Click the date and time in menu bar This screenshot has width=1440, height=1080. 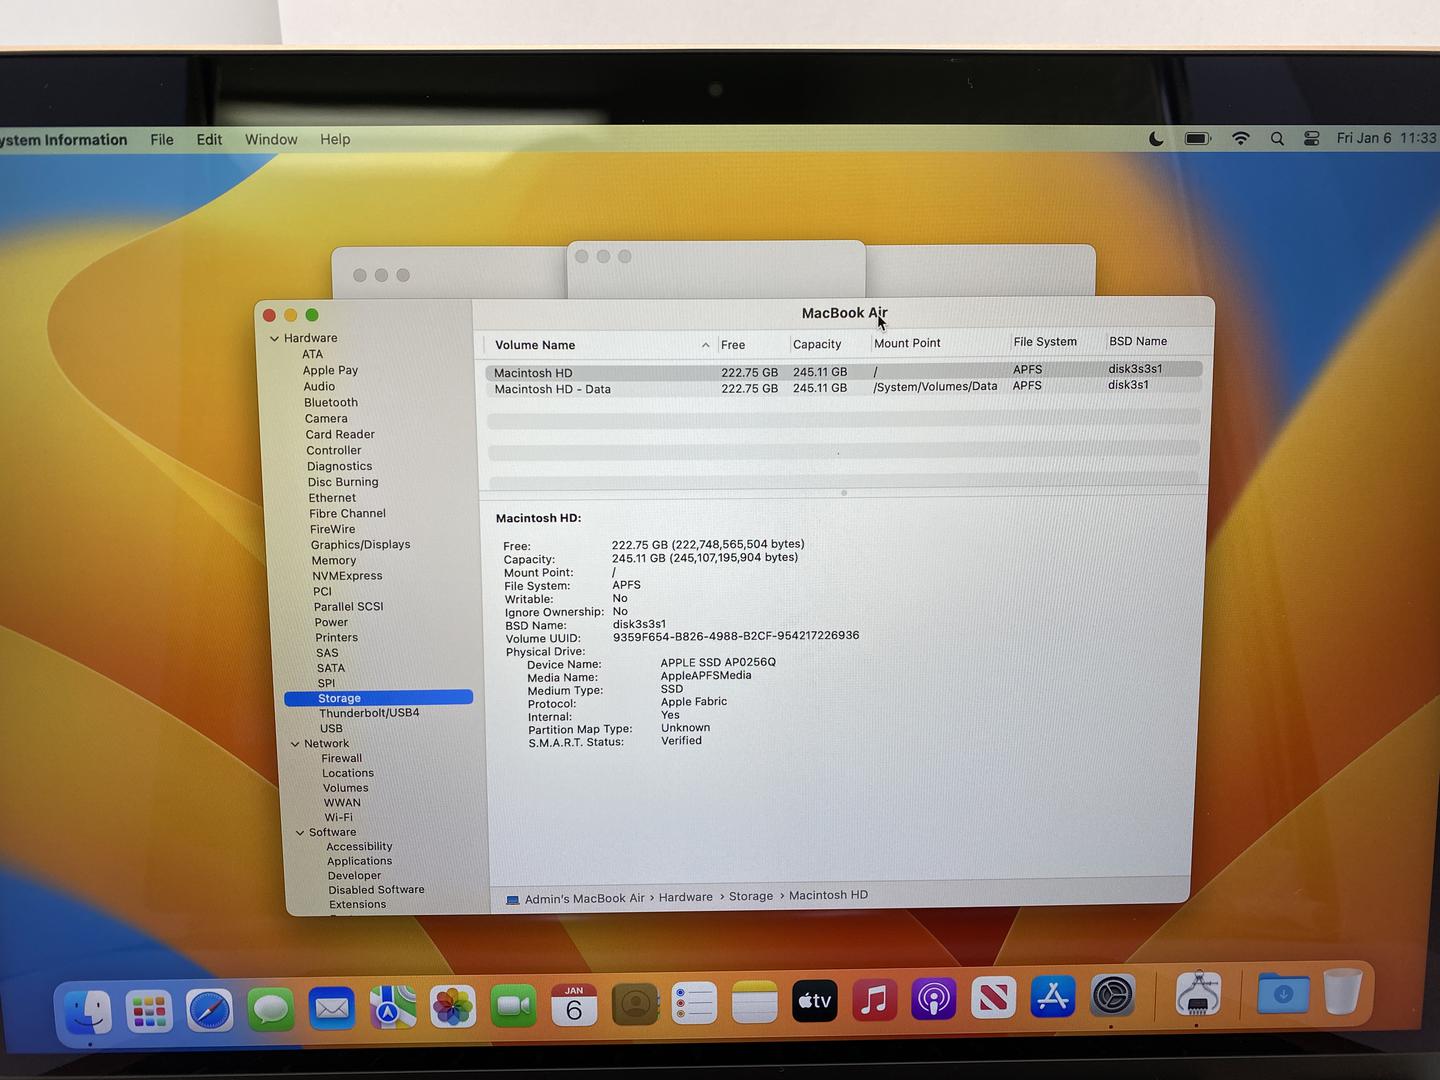(x=1386, y=138)
